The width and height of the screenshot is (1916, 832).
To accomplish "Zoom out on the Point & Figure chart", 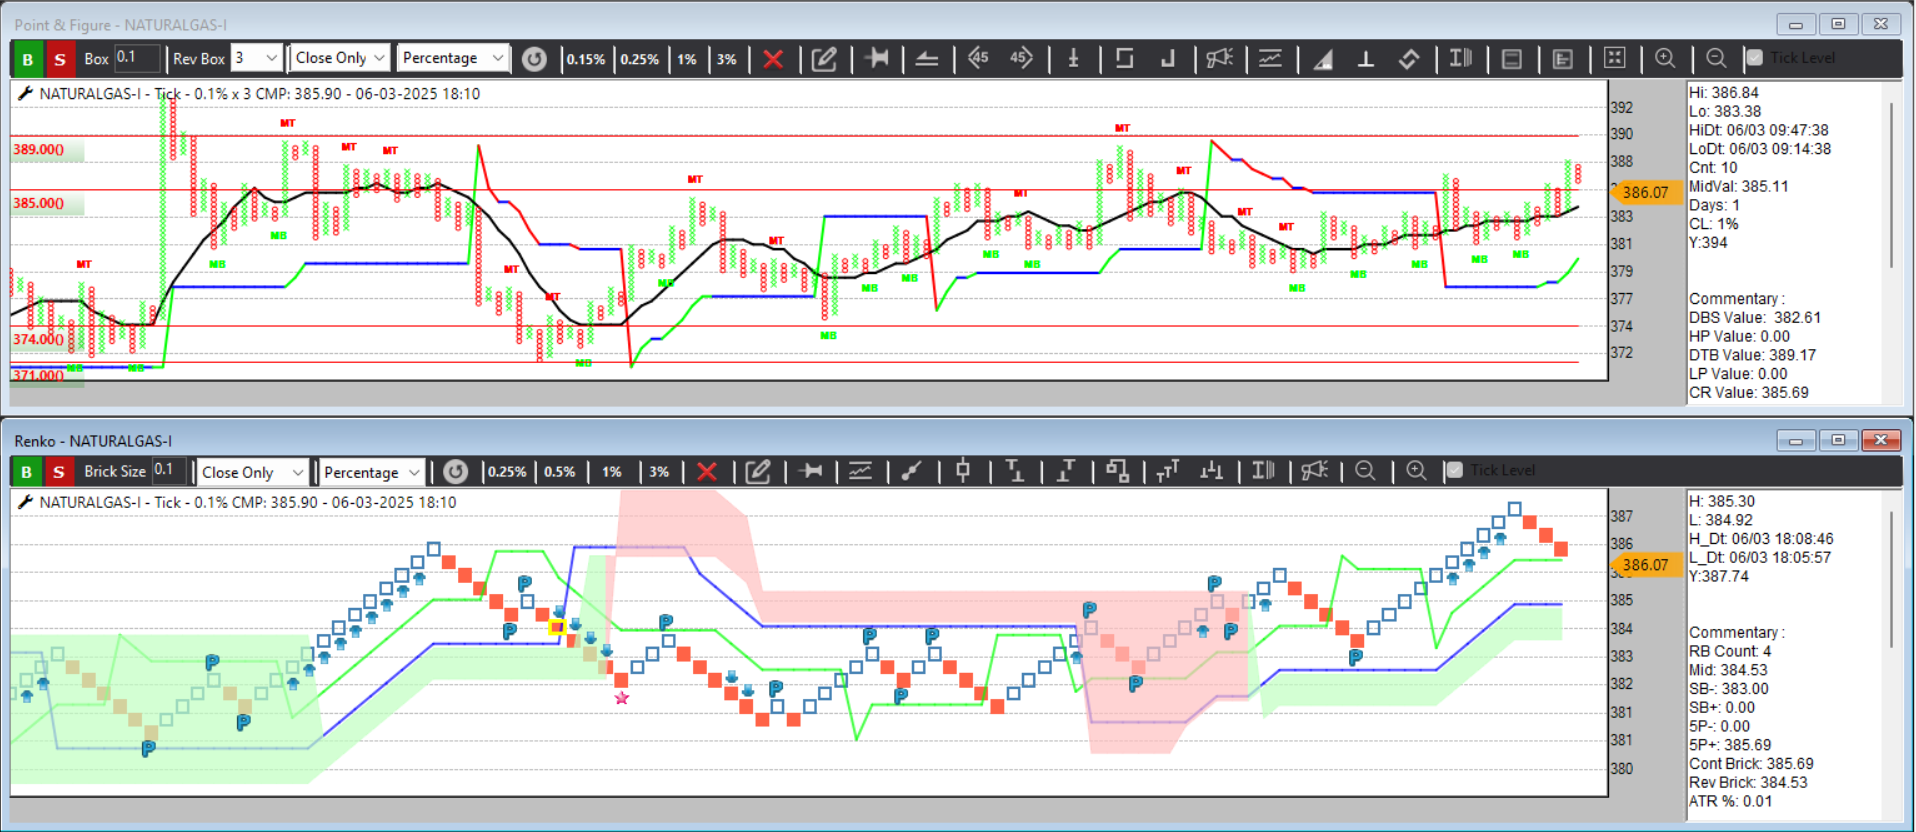I will coord(1716,58).
